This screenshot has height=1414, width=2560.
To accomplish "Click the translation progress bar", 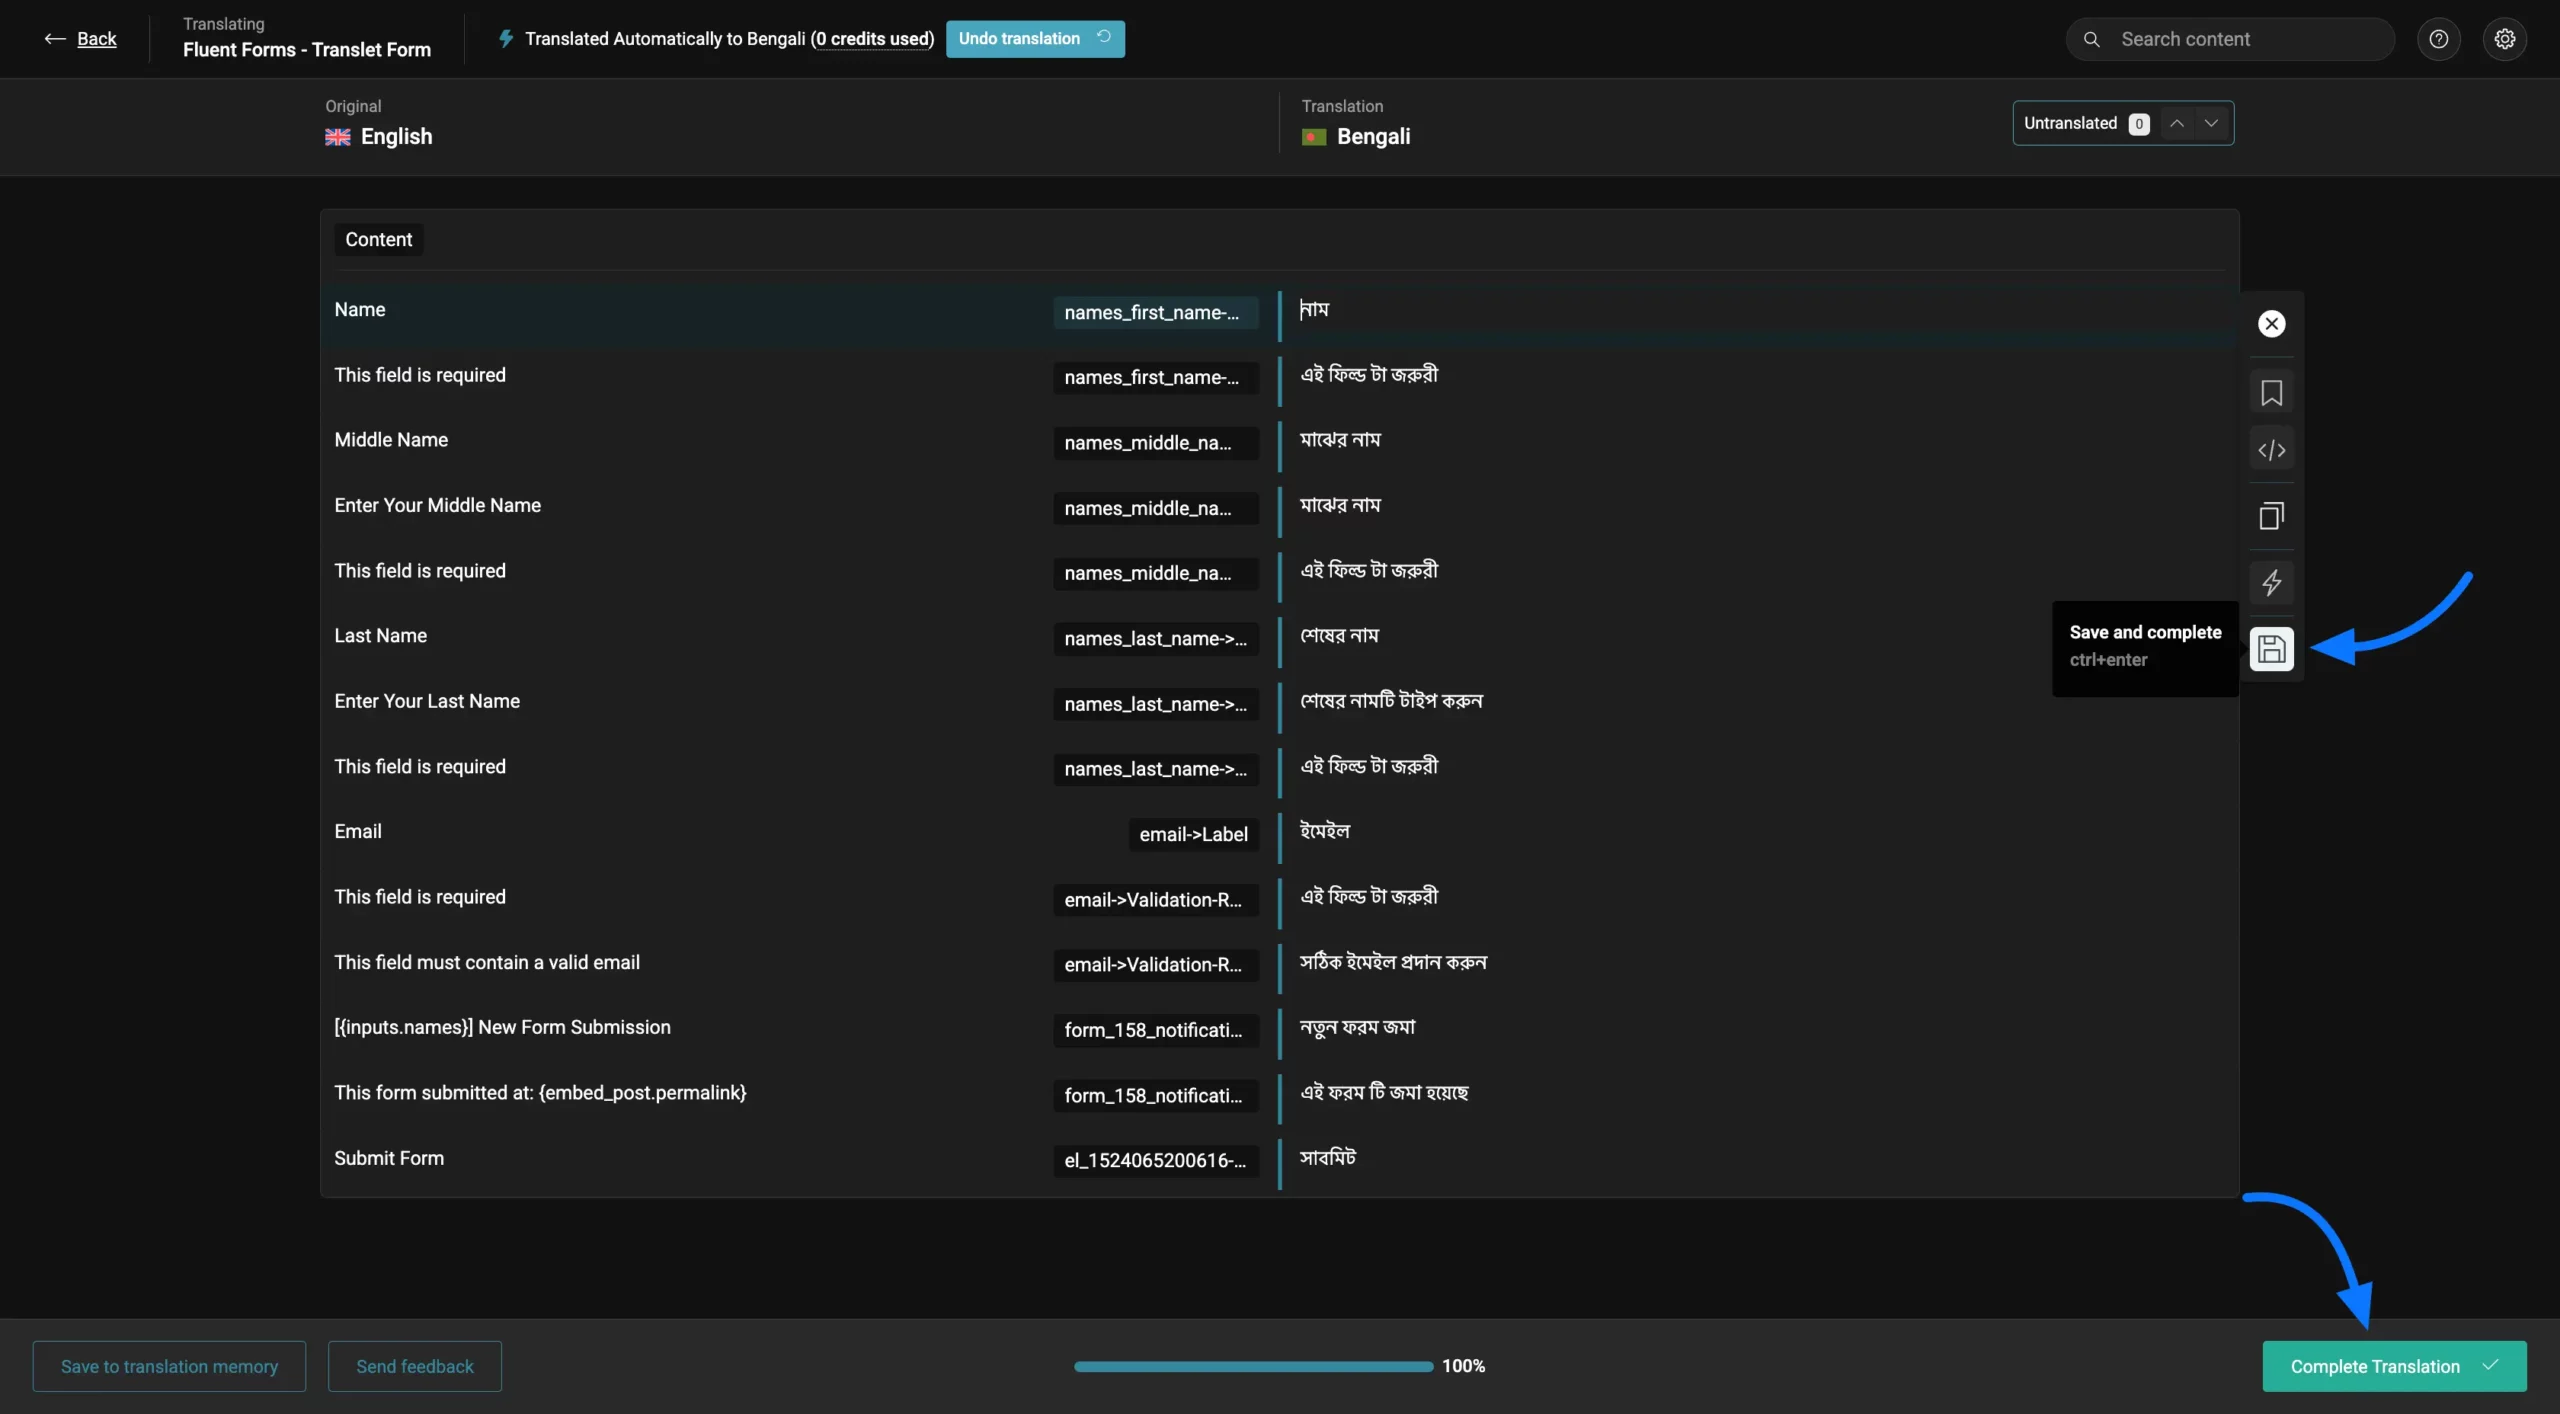I will 1253,1366.
